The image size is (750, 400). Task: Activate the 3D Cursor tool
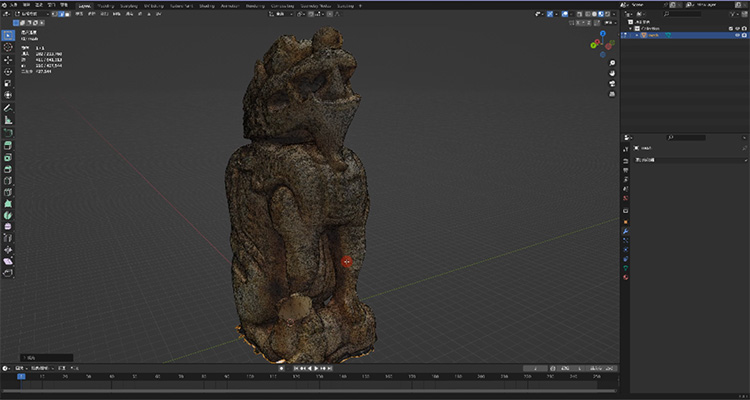[8, 47]
